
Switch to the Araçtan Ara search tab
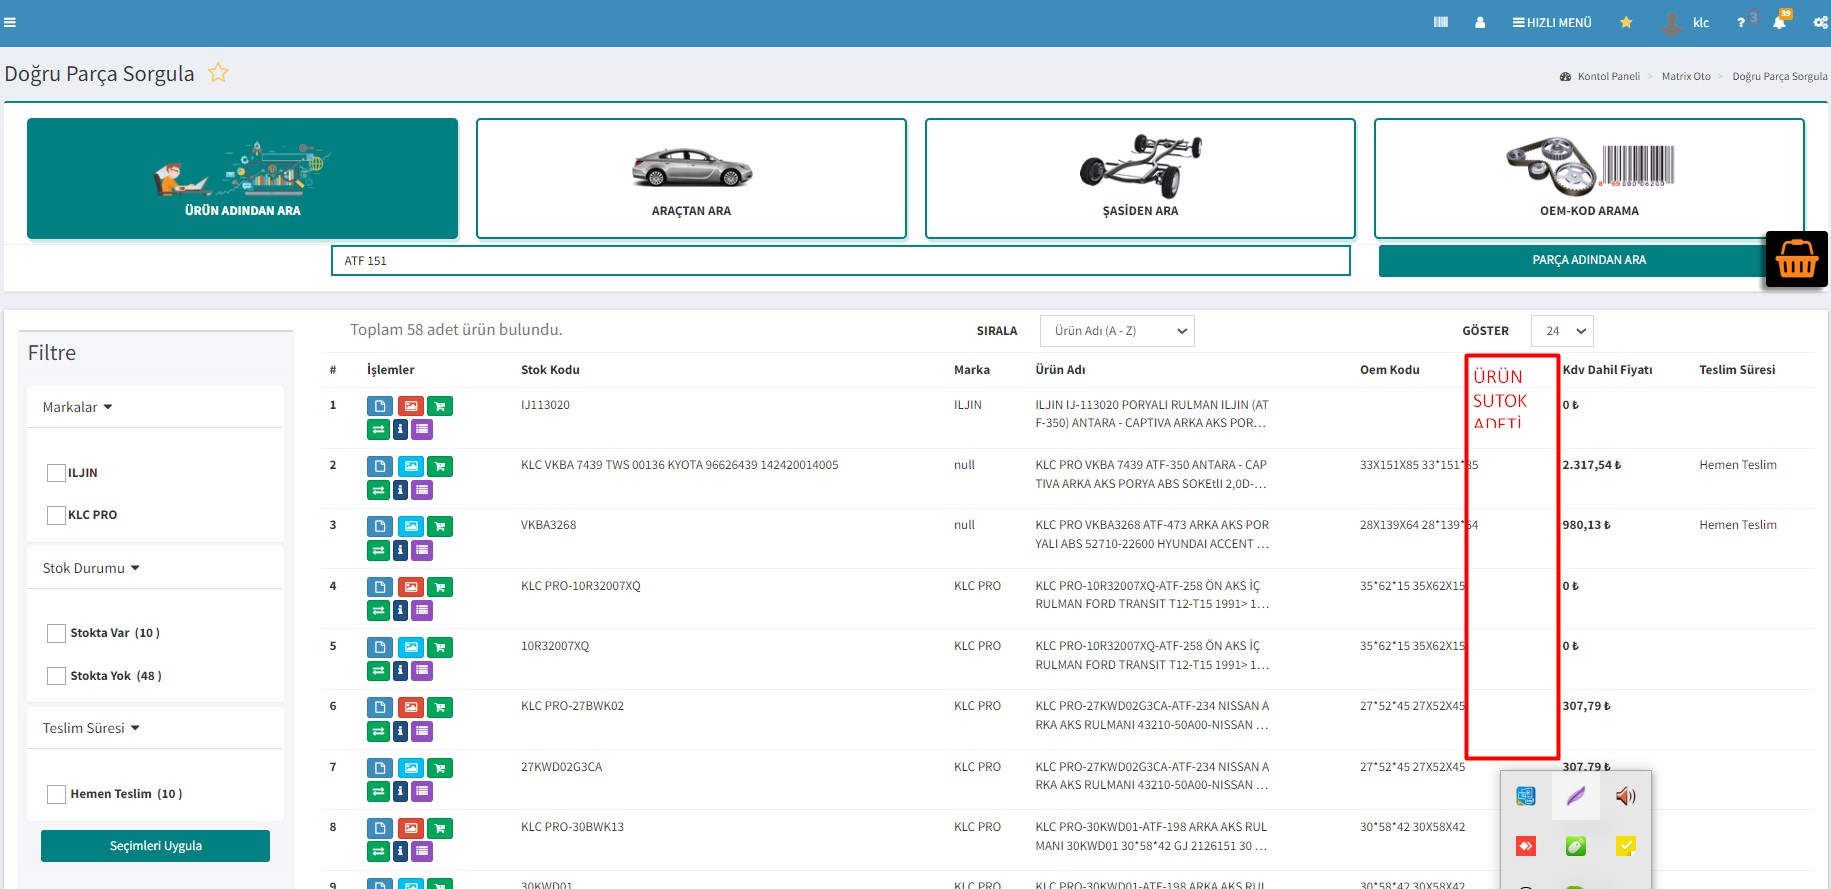691,179
